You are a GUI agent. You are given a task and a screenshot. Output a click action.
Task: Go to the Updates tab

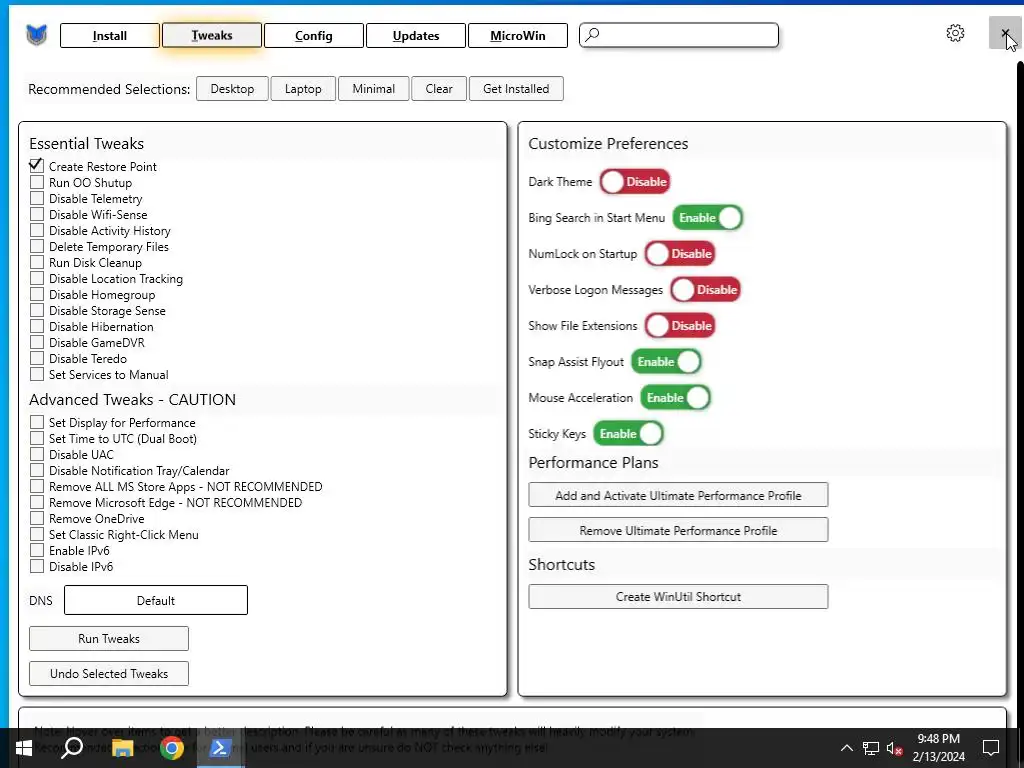pyautogui.click(x=416, y=35)
